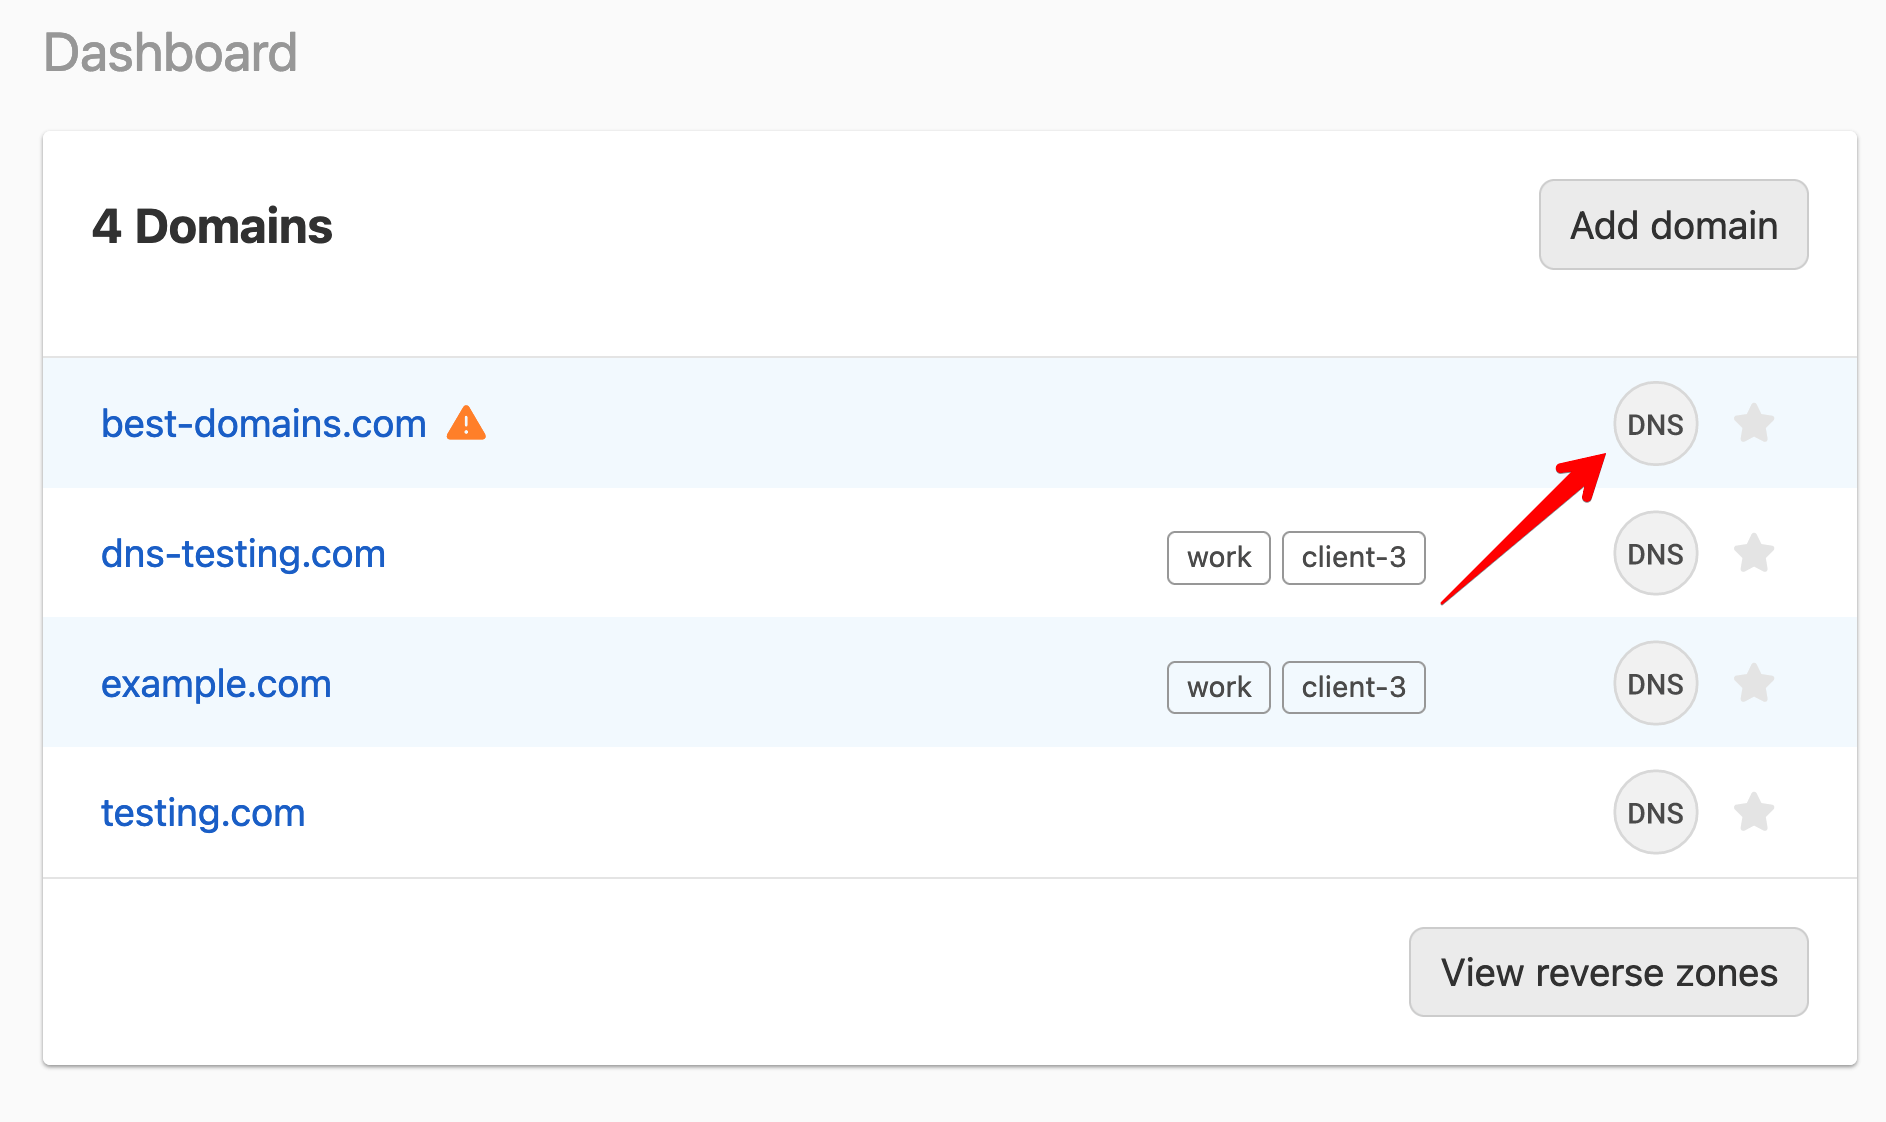Select the client-3 tag on example.com
Viewport: 1886px width, 1122px height.
coord(1353,688)
